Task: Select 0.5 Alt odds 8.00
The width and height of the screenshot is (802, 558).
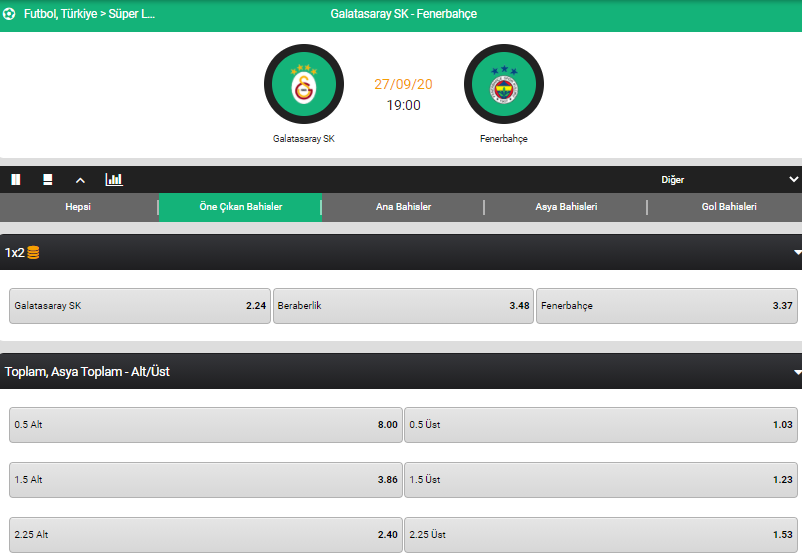Action: (x=206, y=425)
